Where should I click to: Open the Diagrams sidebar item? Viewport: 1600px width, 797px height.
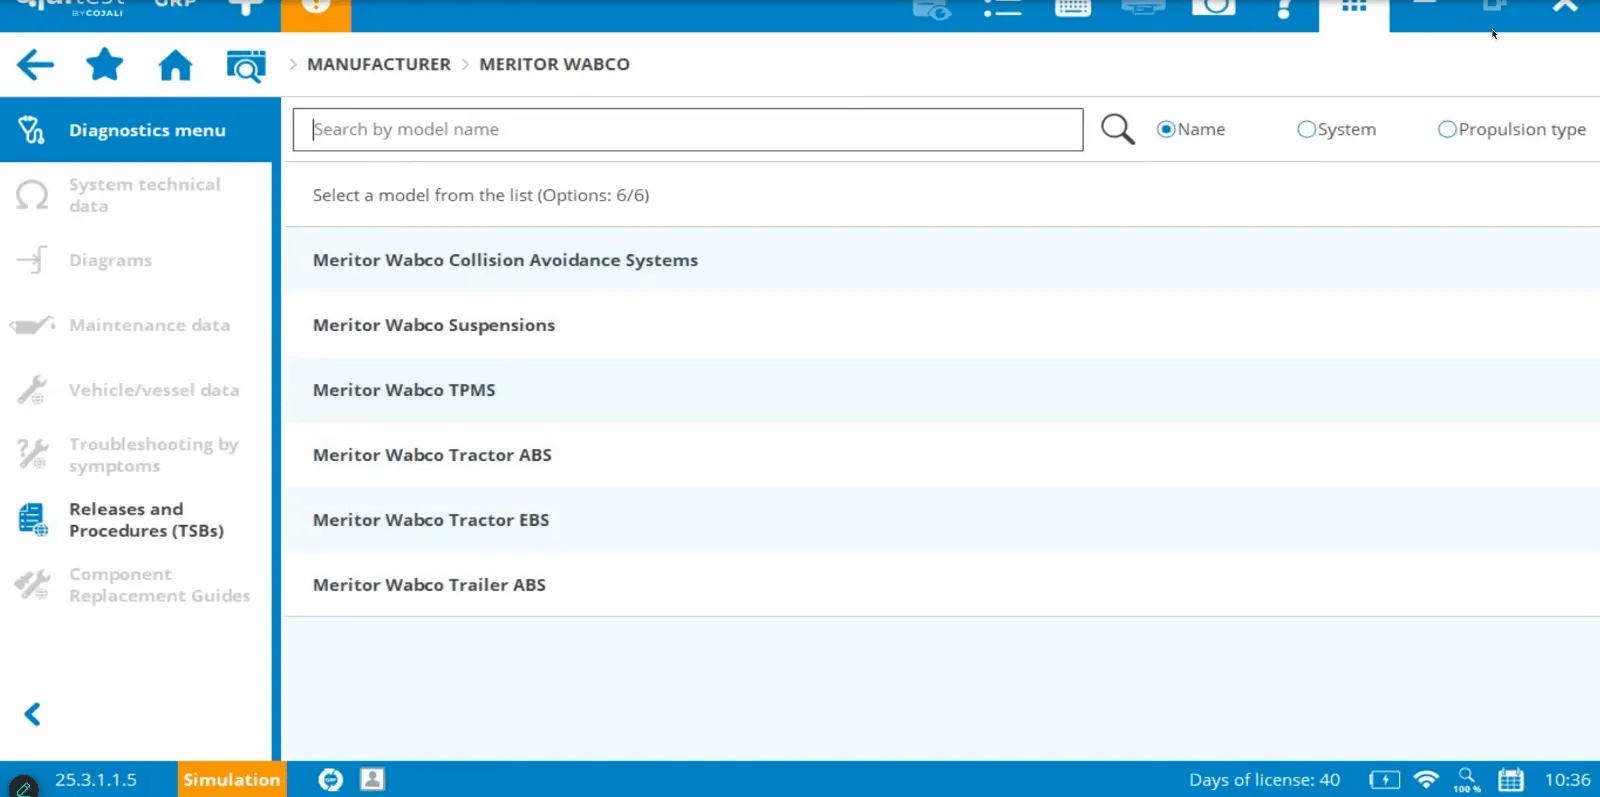(135, 260)
